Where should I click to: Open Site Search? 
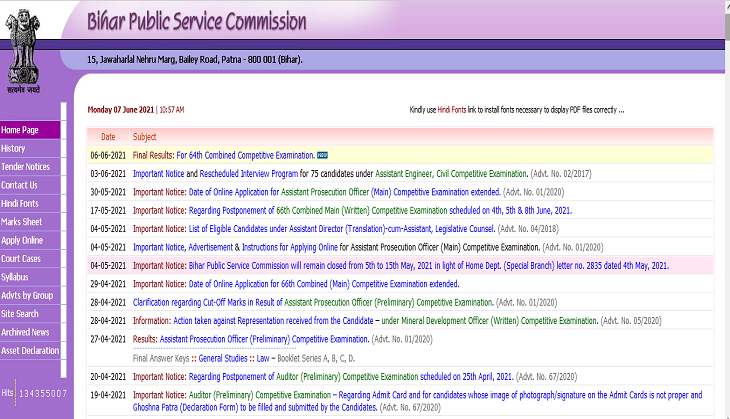pos(30,314)
